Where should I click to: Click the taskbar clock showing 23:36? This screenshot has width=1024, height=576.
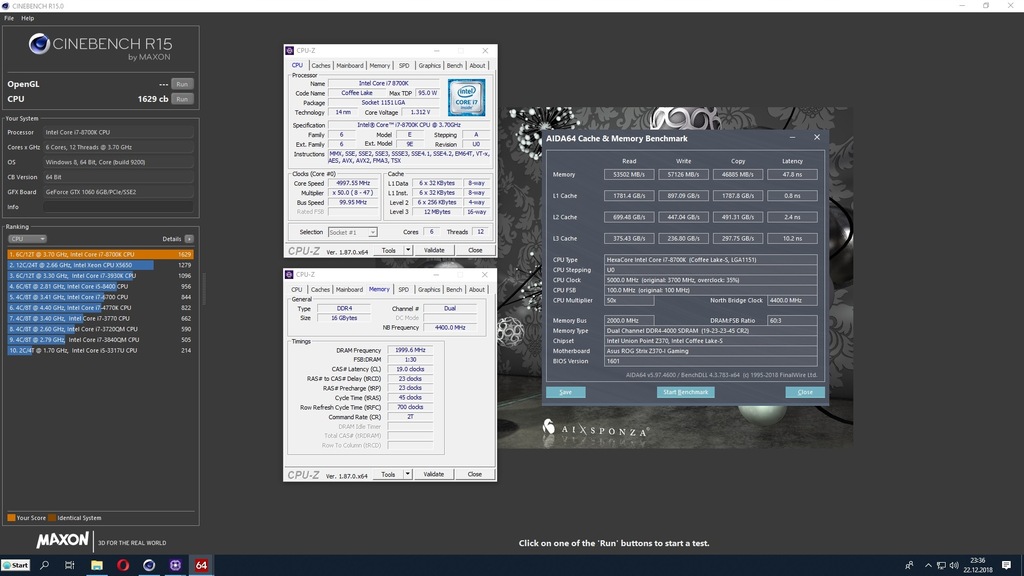coord(978,565)
